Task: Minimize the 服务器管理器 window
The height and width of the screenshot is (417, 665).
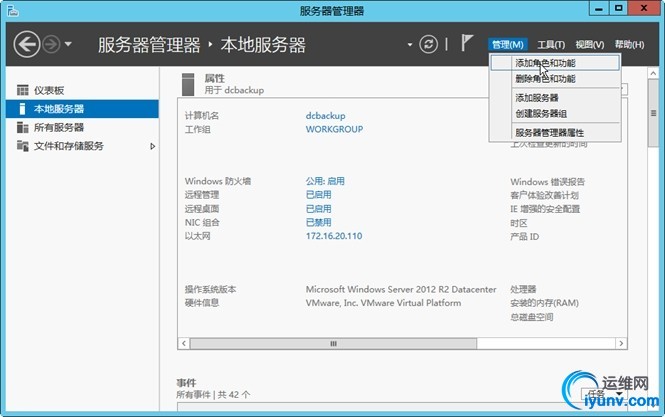Action: (x=599, y=8)
